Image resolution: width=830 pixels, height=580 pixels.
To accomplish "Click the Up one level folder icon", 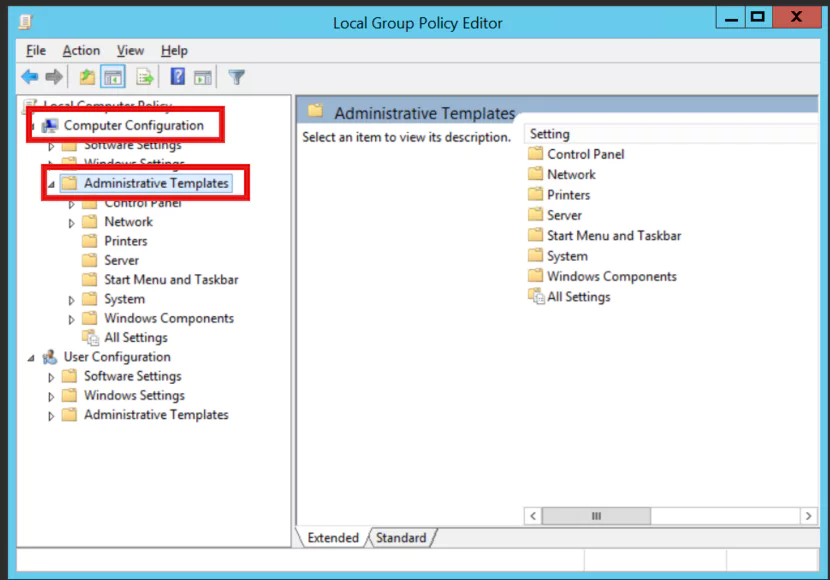I will (87, 77).
